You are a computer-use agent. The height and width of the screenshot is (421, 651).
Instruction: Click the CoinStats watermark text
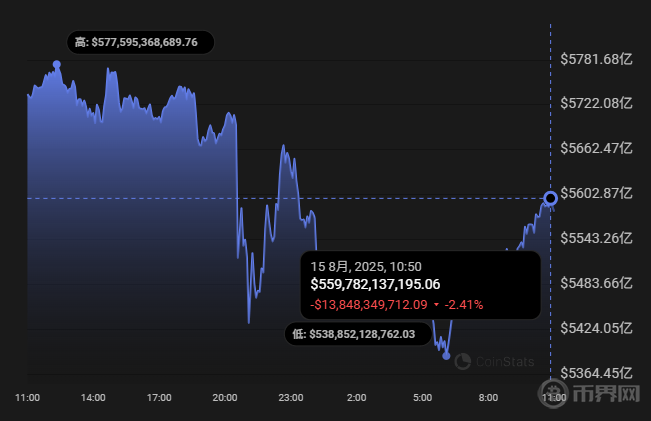point(504,362)
